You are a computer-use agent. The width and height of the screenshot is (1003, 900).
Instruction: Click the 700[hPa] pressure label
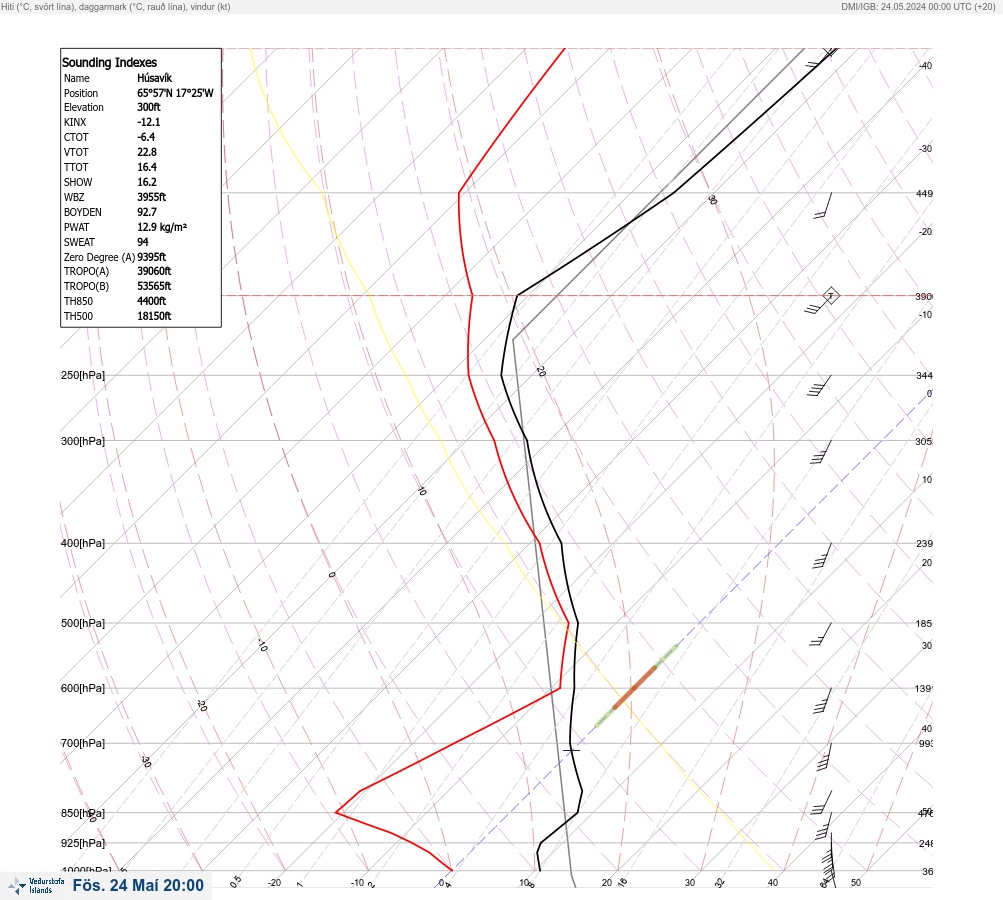pos(83,743)
